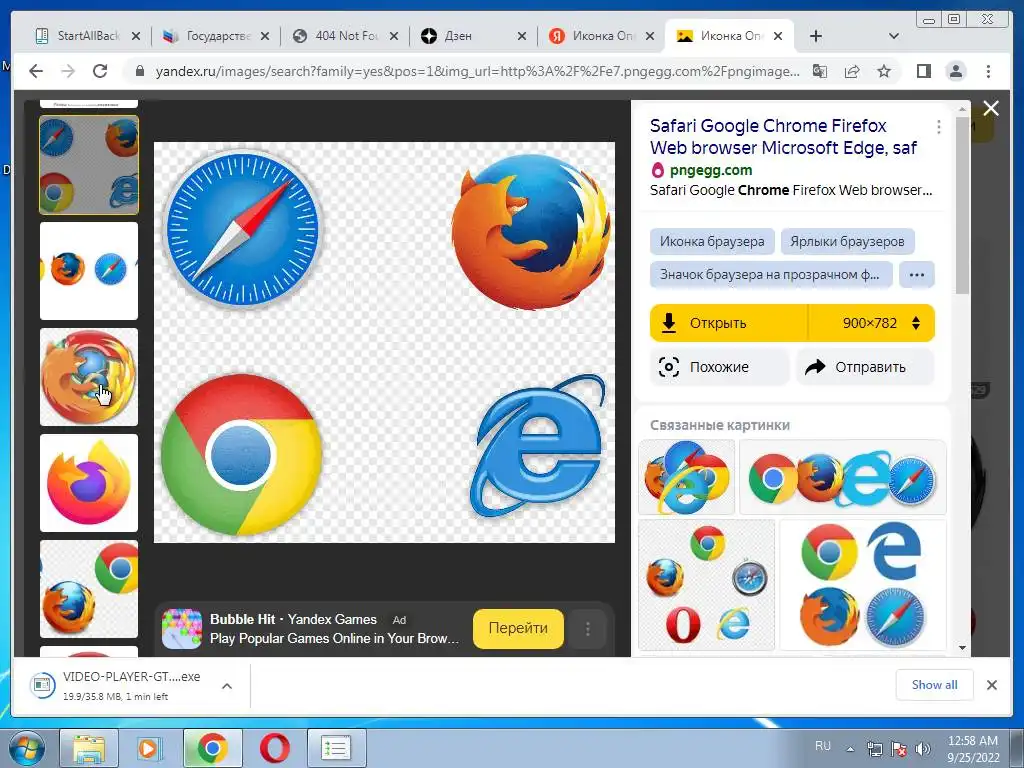The image size is (1024, 768).
Task: Open the image title options three-dot menu
Action: click(938, 127)
